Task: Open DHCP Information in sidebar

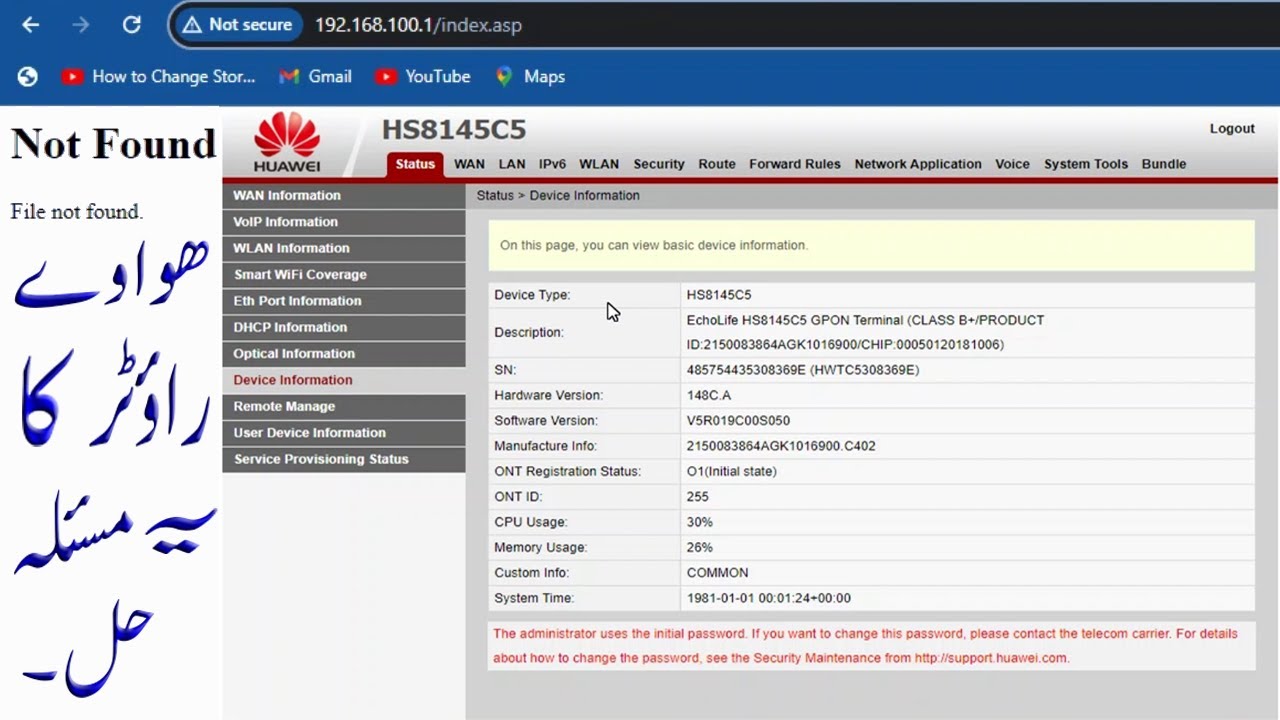Action: (343, 327)
